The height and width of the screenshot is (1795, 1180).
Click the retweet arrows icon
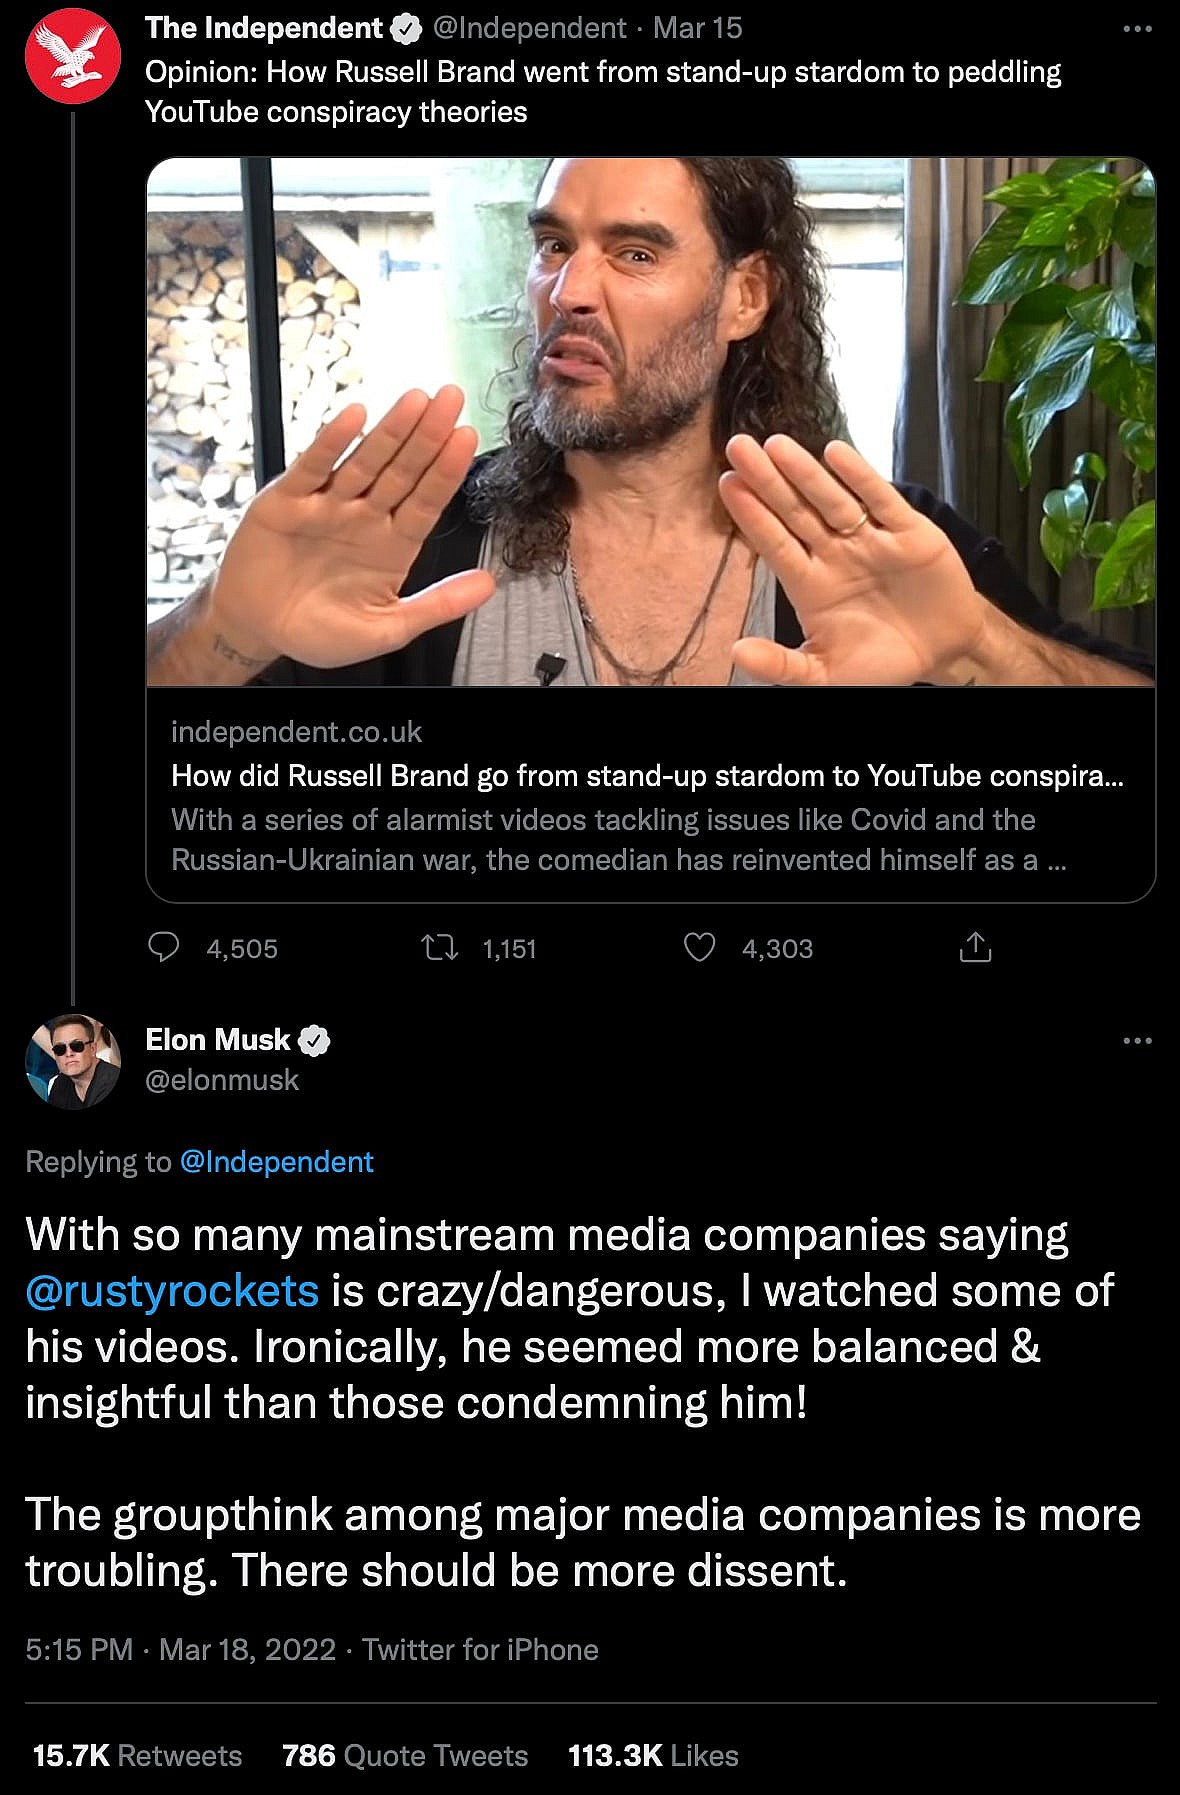click(440, 947)
